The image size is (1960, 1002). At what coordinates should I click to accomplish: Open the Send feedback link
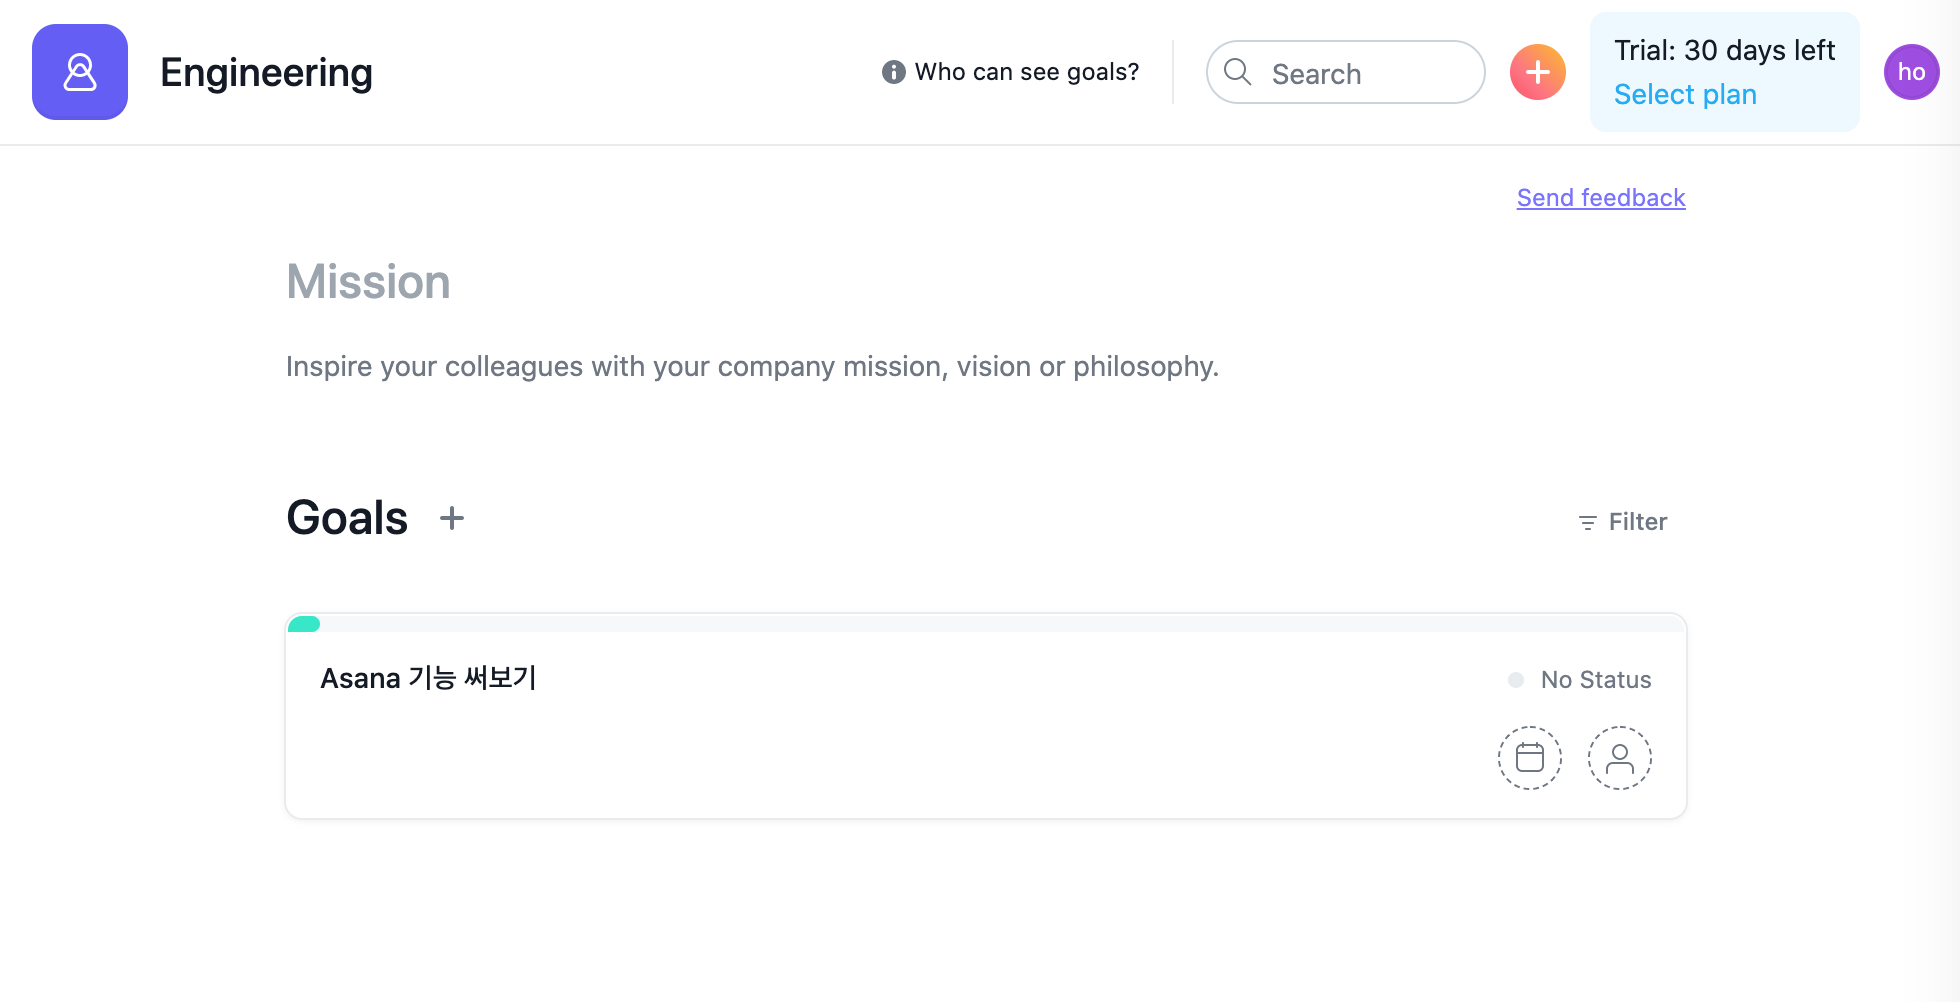click(x=1601, y=198)
